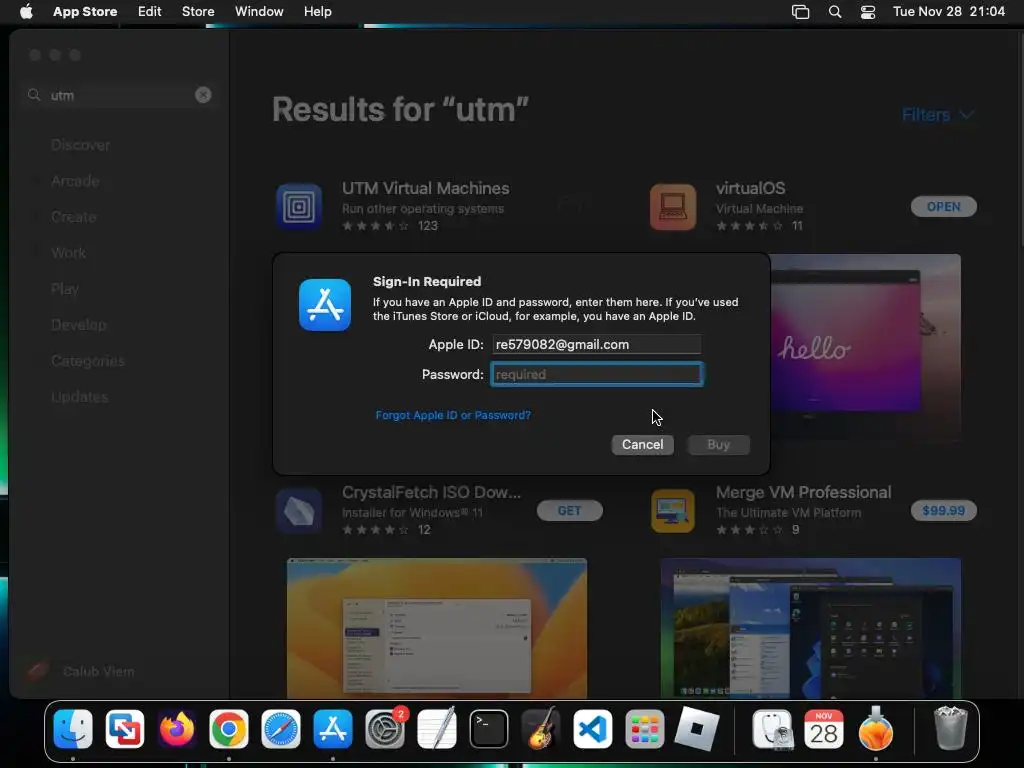Open Terminal from the Dock
The width and height of the screenshot is (1024, 768).
(x=488, y=729)
